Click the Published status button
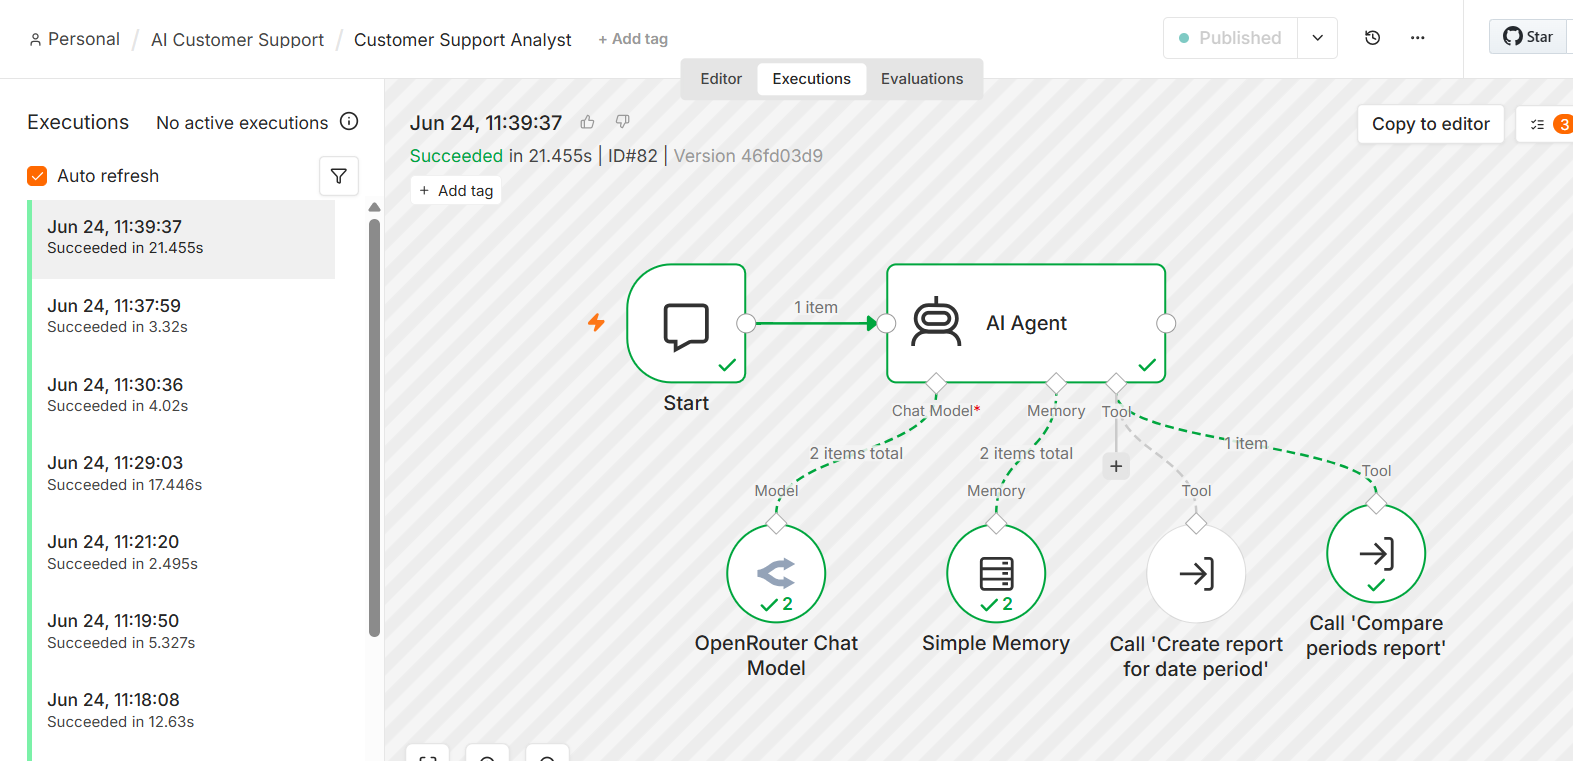Screen dimensions: 1573x761 click(x=1231, y=38)
